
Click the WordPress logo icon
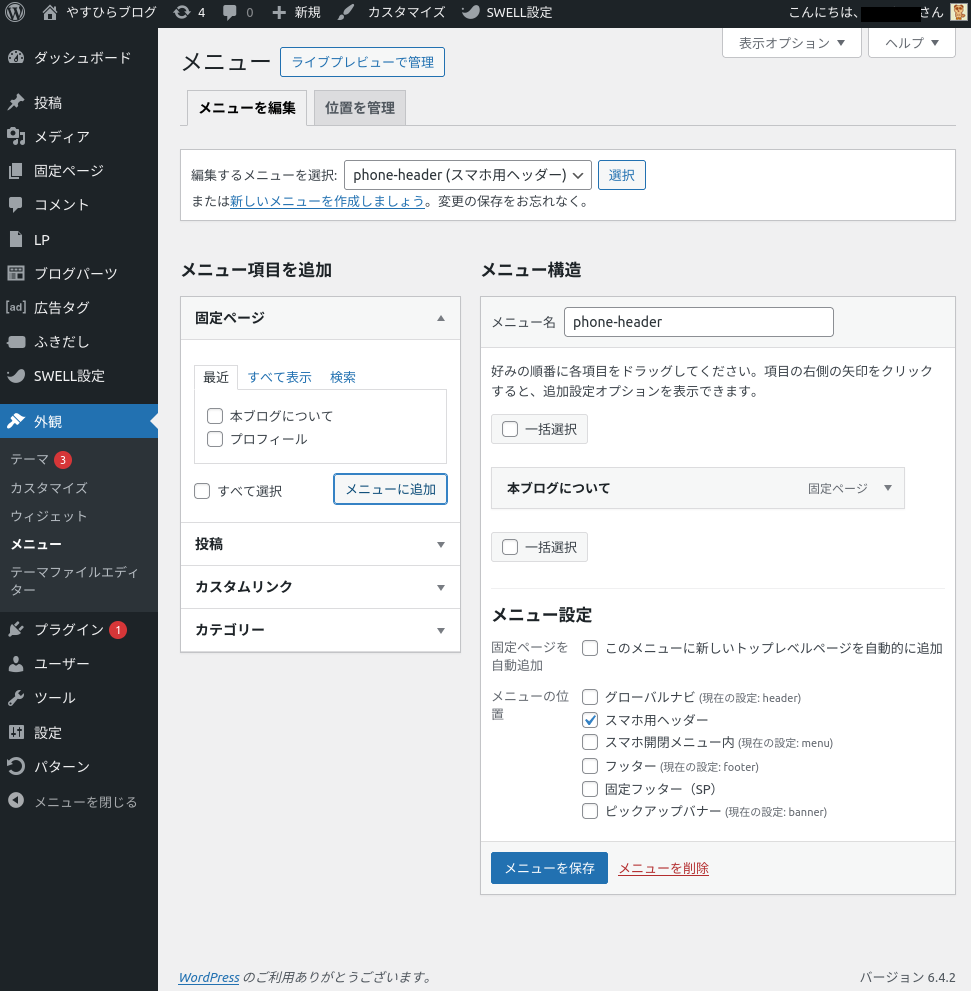(15, 12)
